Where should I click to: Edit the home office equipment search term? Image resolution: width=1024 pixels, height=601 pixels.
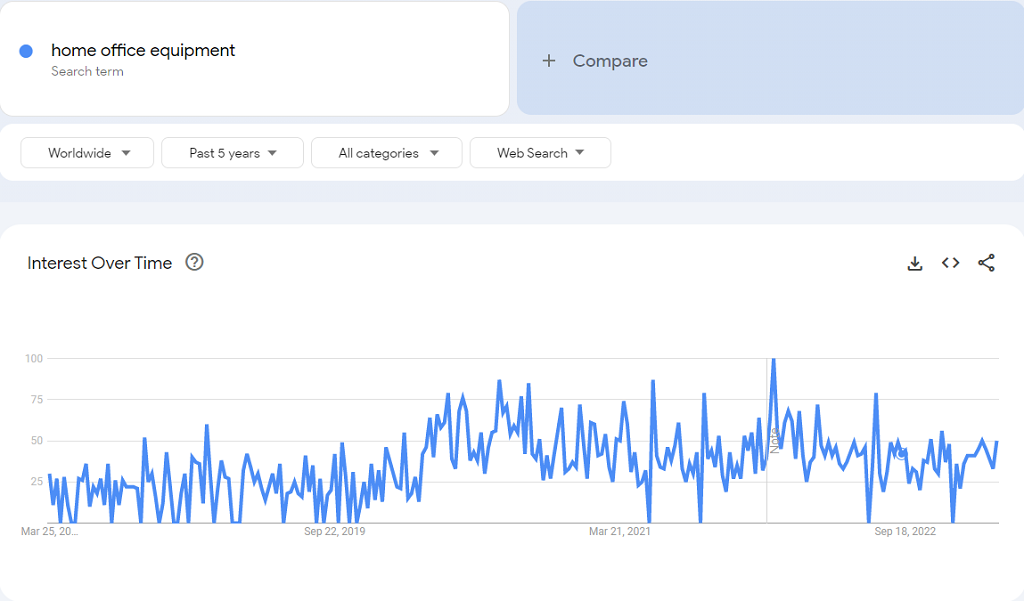[x=143, y=50]
